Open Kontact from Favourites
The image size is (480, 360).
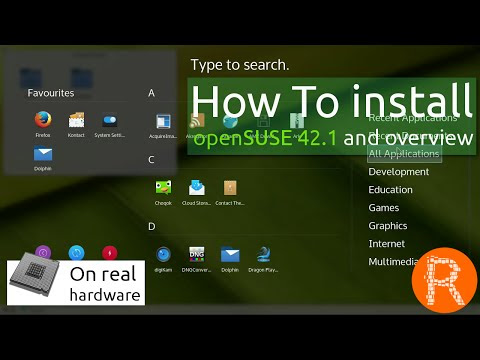click(76, 124)
